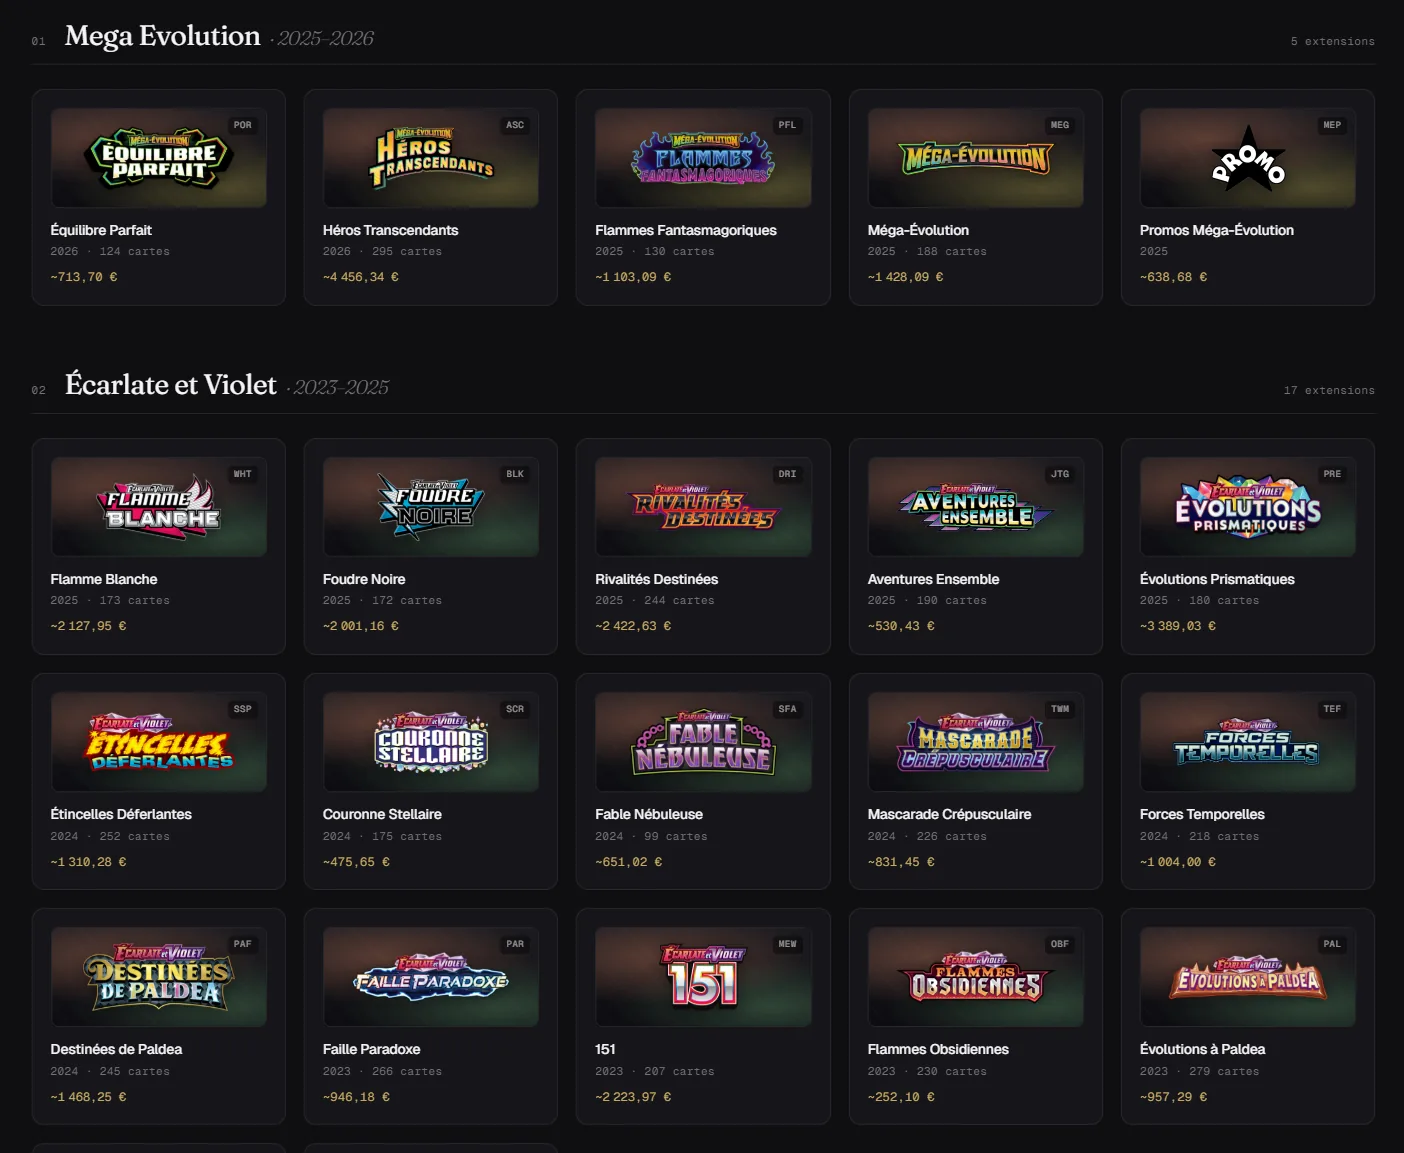Click the Mega Evolution section heading
1404x1153 pixels.
[x=163, y=36]
